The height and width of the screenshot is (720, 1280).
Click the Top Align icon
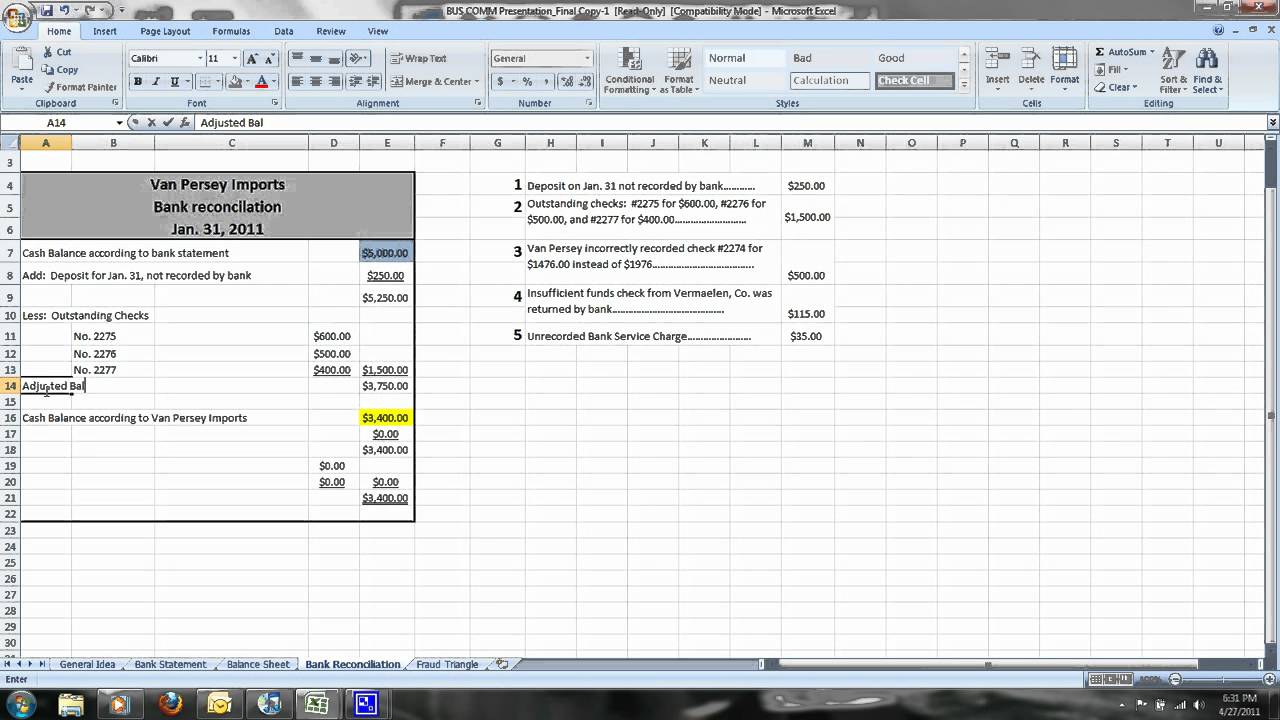coord(297,58)
